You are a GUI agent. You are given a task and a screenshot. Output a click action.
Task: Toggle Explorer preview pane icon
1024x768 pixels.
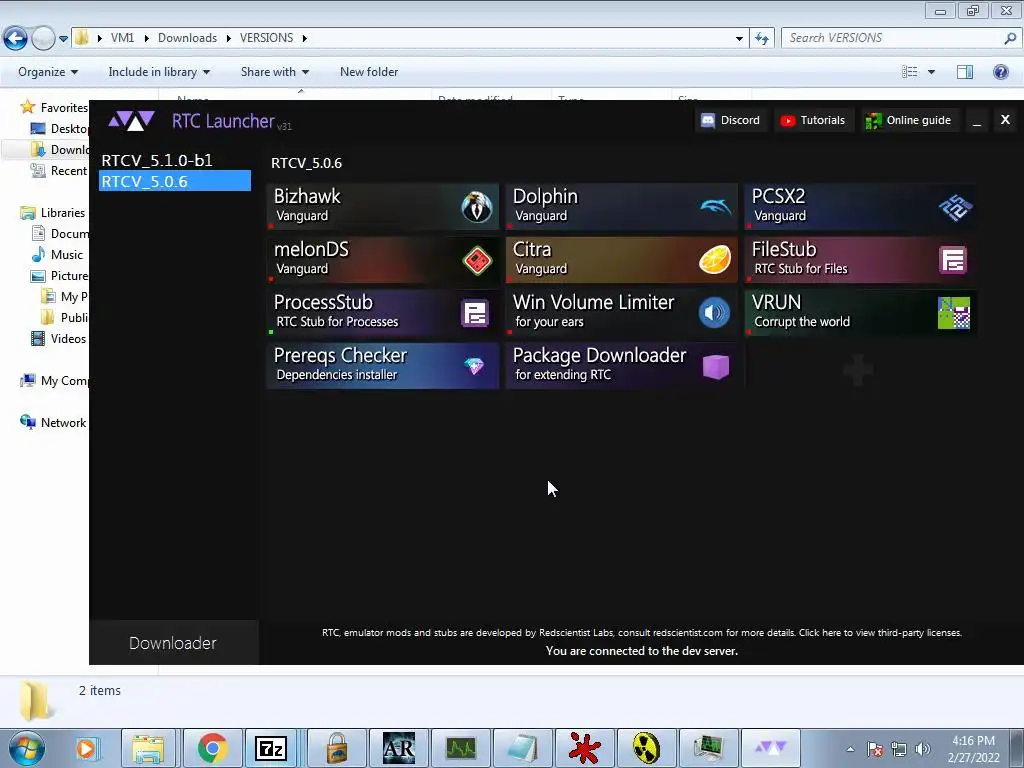click(965, 72)
